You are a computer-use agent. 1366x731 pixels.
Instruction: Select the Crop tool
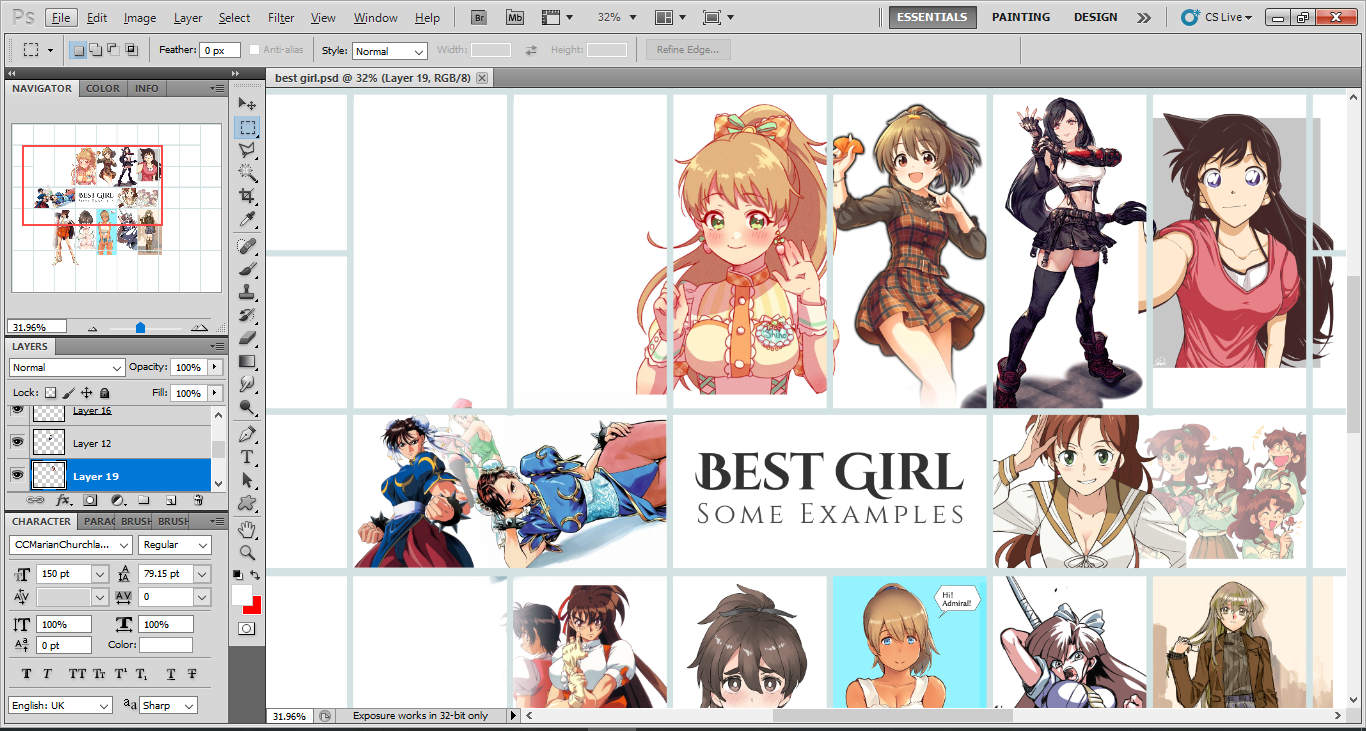click(x=247, y=195)
